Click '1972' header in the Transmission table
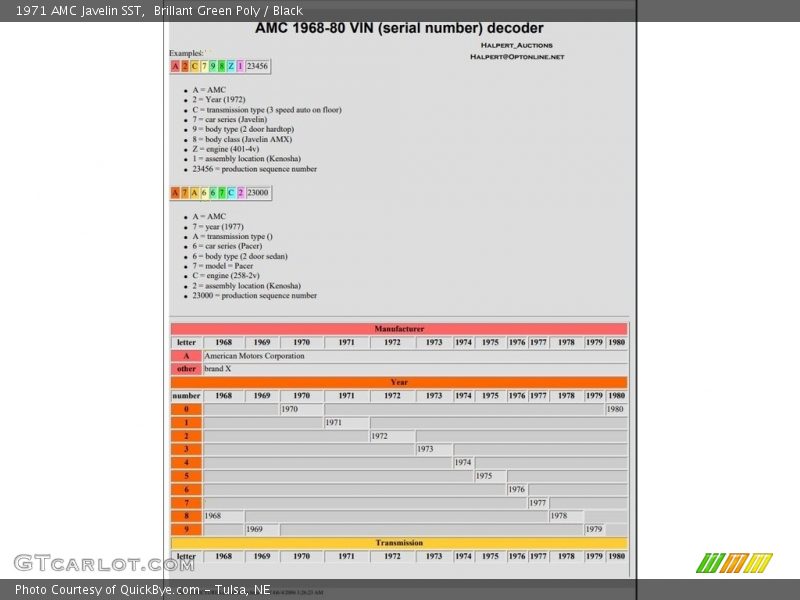 point(392,557)
